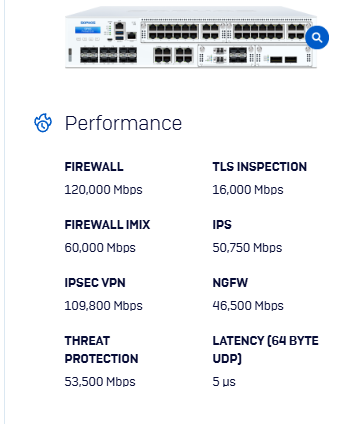Screen dimensions: 364x424
Task: Click the 5 µs latency value
Action: [224, 382]
